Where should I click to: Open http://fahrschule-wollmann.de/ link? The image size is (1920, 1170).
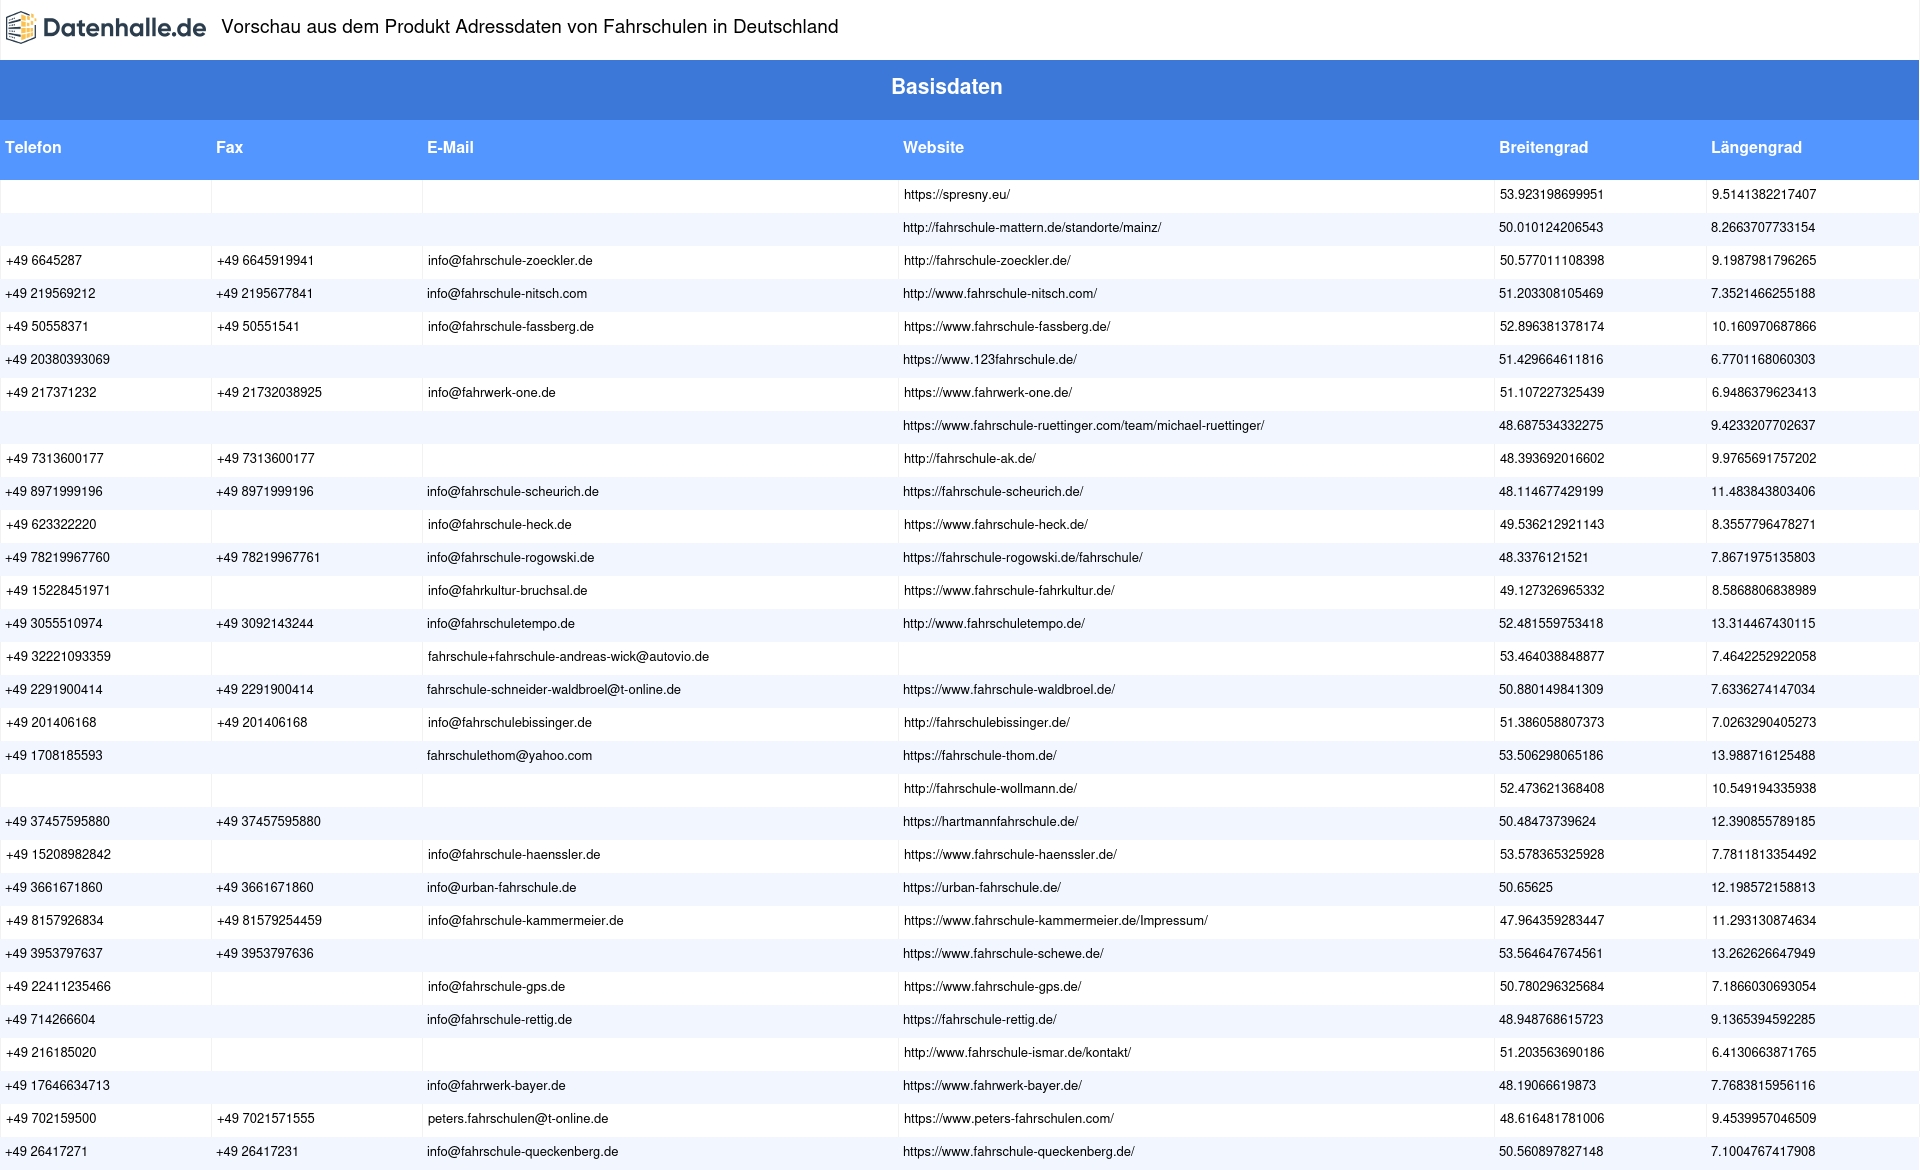pos(990,789)
